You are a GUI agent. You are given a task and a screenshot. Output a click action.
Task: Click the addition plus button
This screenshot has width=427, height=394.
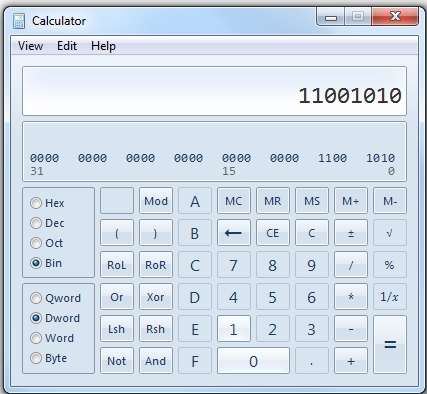coord(351,361)
